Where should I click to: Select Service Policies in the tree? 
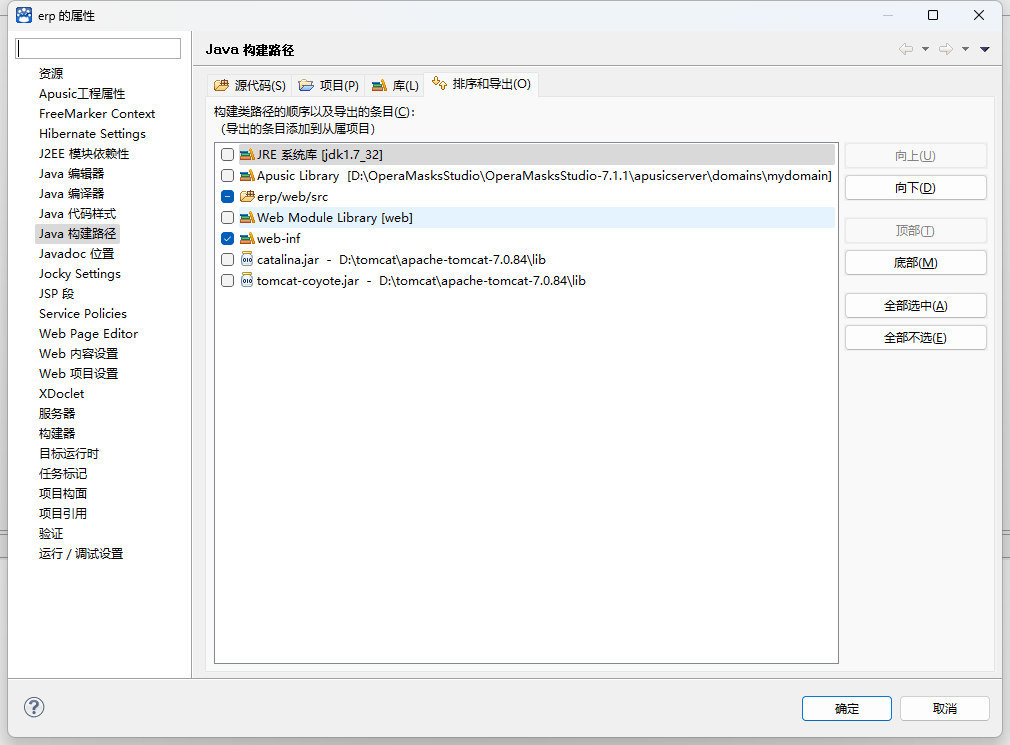tap(82, 314)
